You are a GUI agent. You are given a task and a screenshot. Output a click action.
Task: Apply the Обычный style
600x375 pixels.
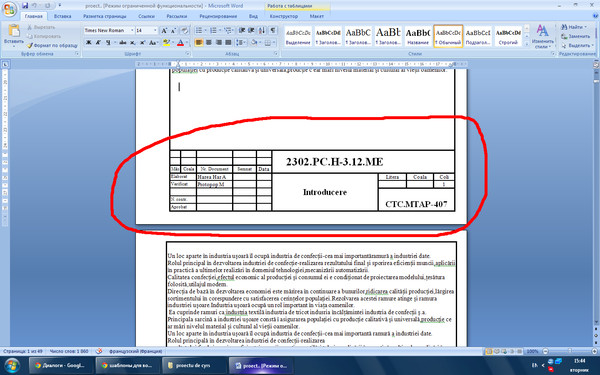point(448,36)
